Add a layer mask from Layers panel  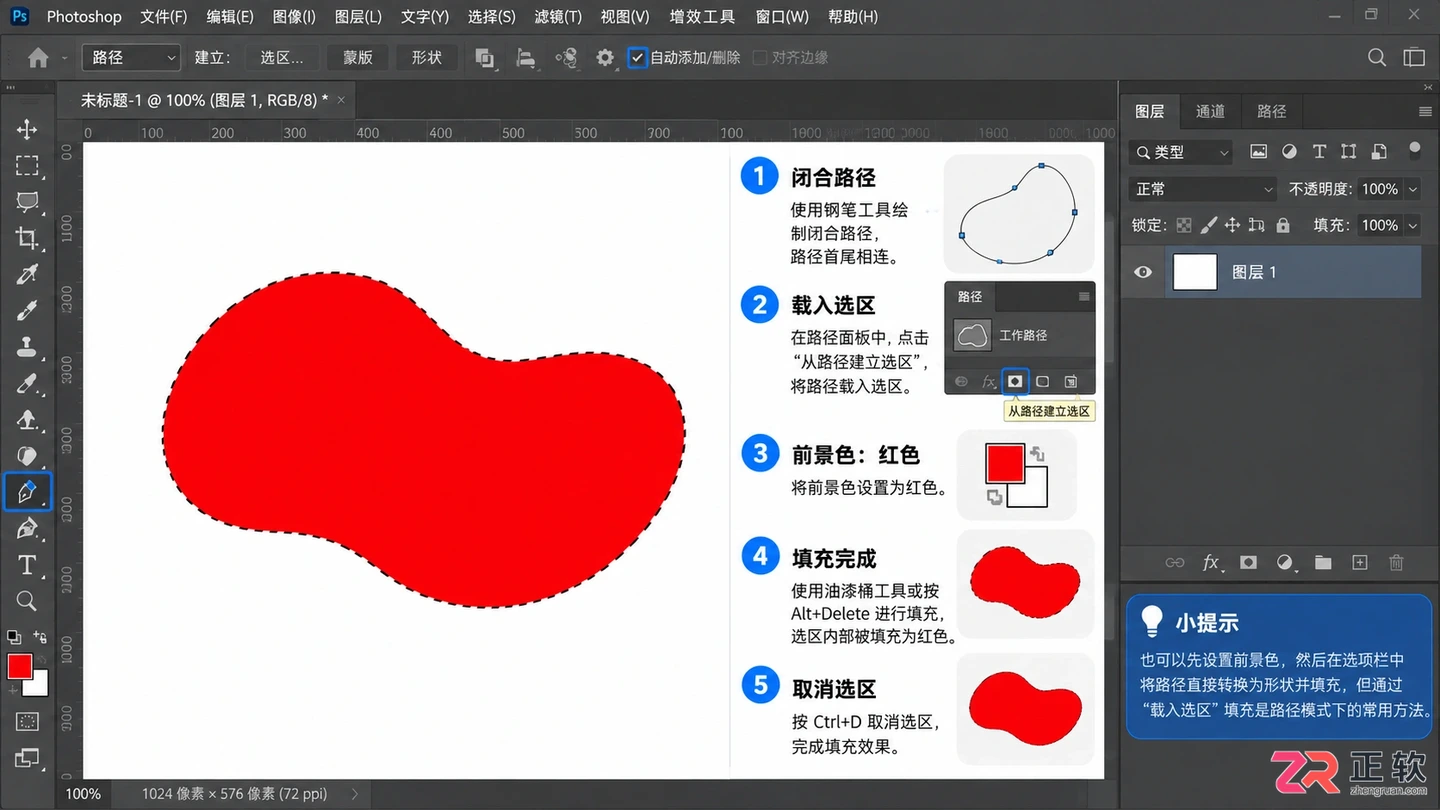click(1248, 563)
